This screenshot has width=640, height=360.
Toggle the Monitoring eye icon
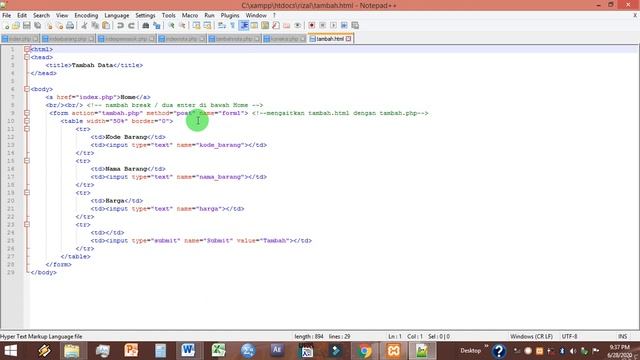tap(298, 25)
